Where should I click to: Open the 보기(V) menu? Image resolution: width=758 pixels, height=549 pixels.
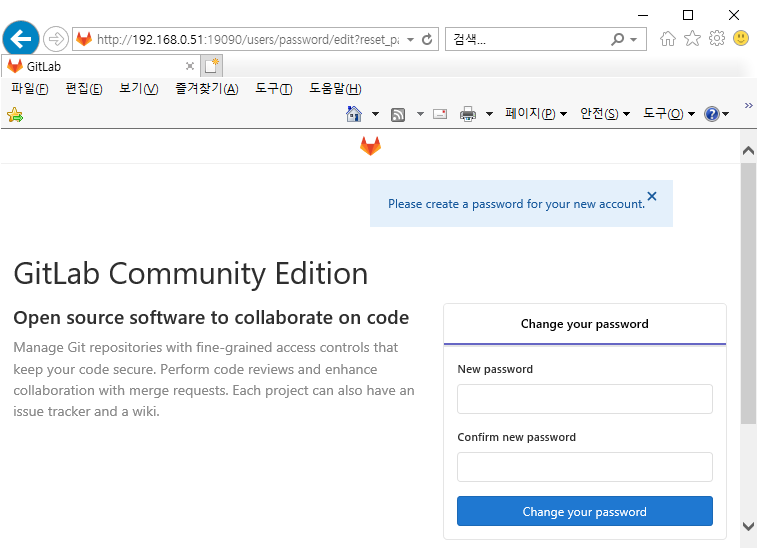pyautogui.click(x=139, y=89)
